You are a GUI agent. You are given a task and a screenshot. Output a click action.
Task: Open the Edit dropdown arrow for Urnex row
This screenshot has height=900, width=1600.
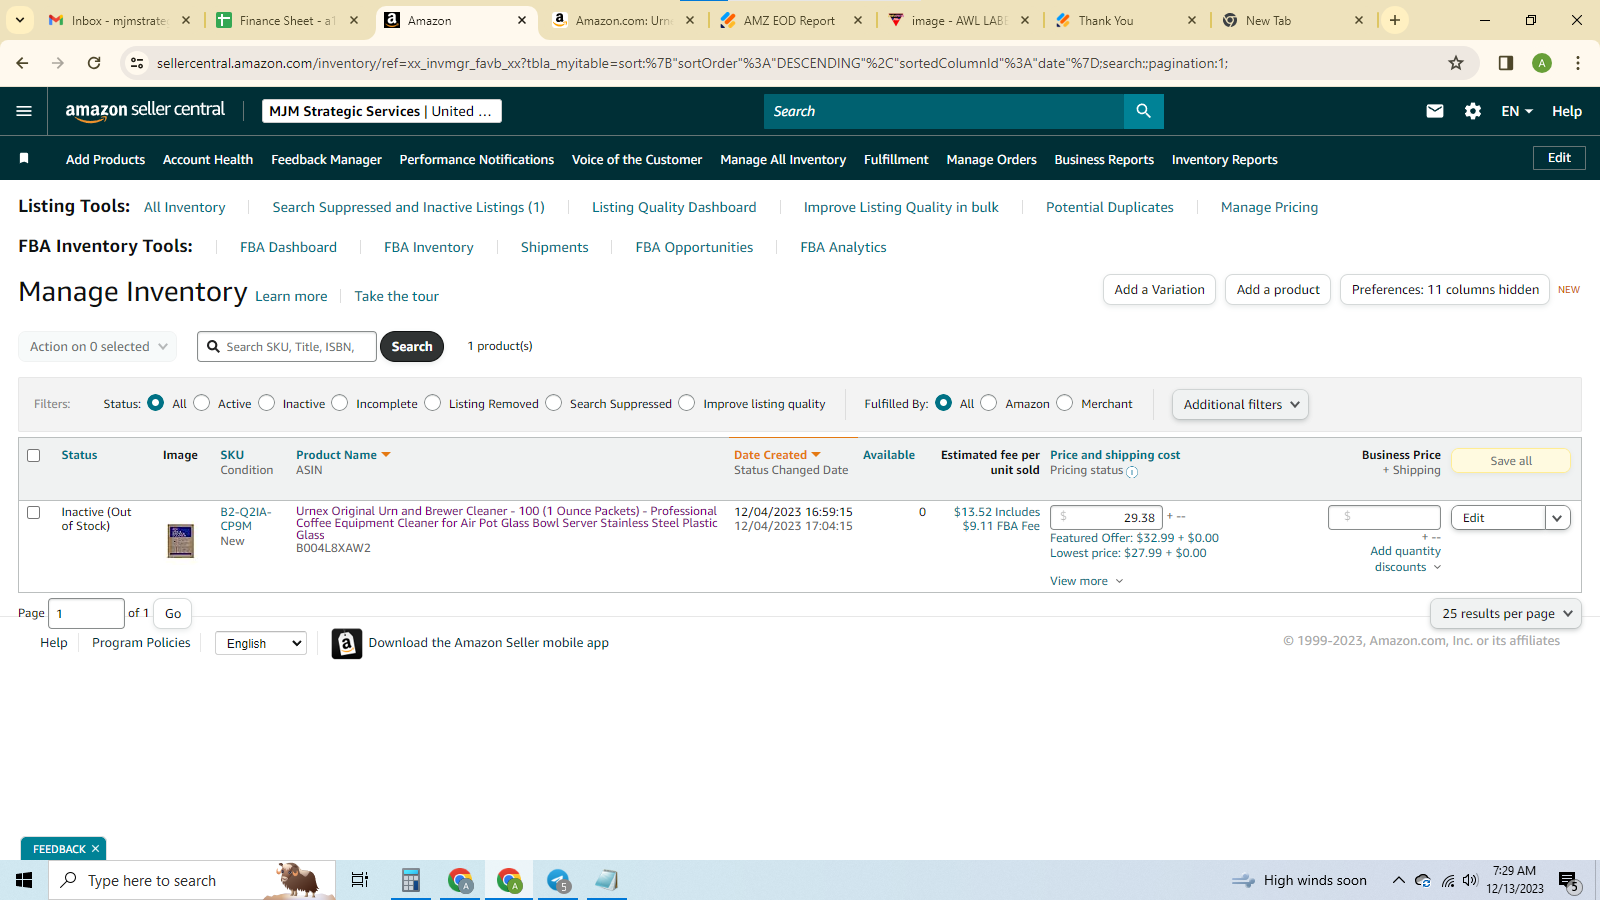click(x=1558, y=518)
